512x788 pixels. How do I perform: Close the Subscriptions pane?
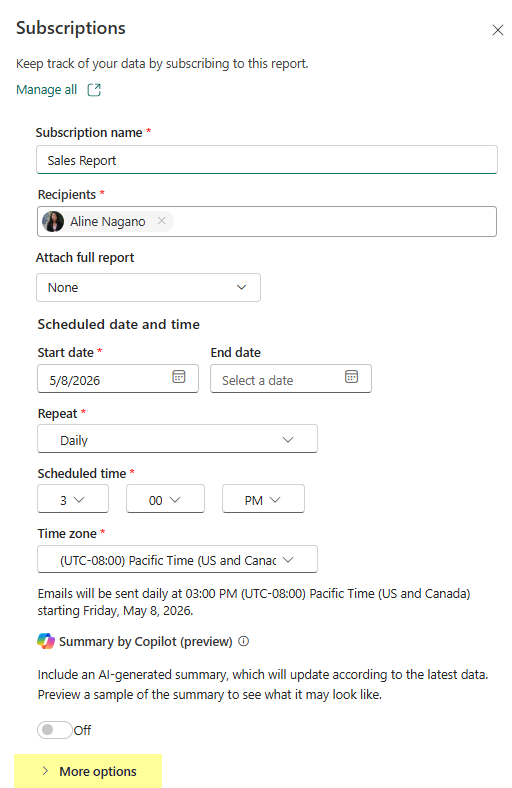497,30
